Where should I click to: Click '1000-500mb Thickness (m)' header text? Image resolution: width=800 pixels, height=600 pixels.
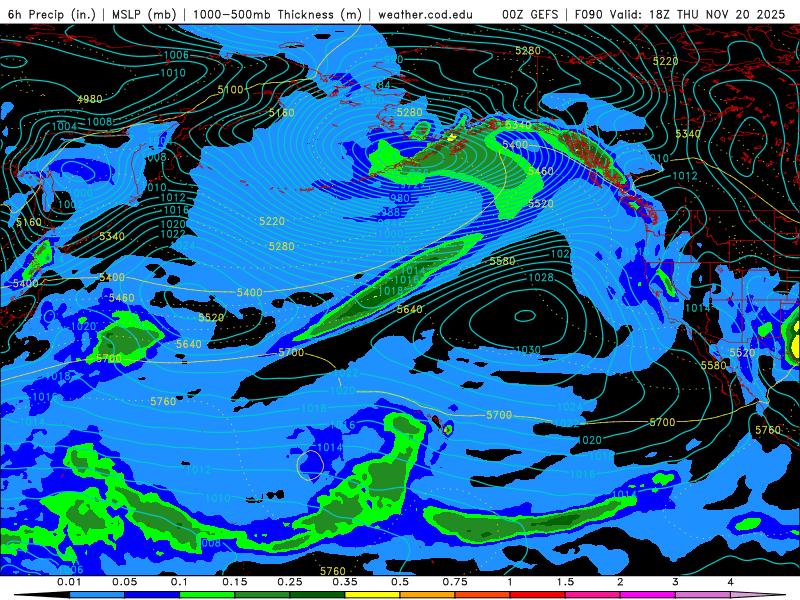pyautogui.click(x=277, y=14)
